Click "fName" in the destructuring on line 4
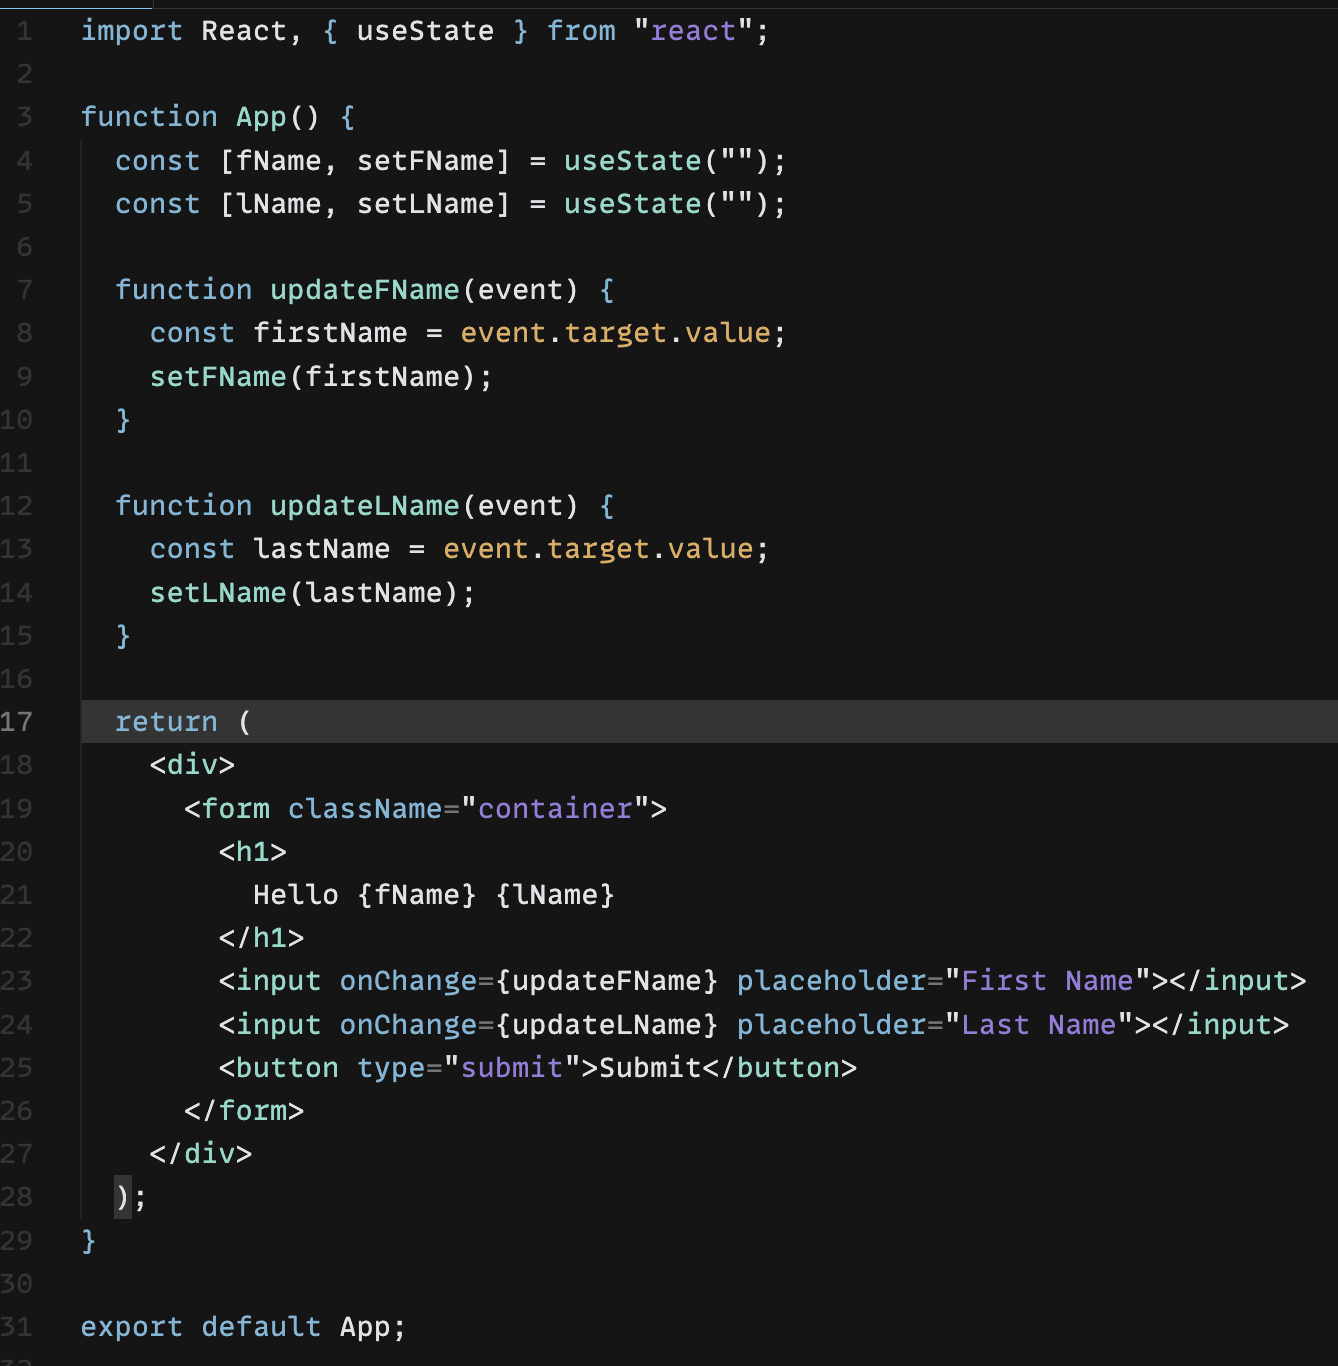Viewport: 1338px width, 1366px height. click(x=279, y=161)
